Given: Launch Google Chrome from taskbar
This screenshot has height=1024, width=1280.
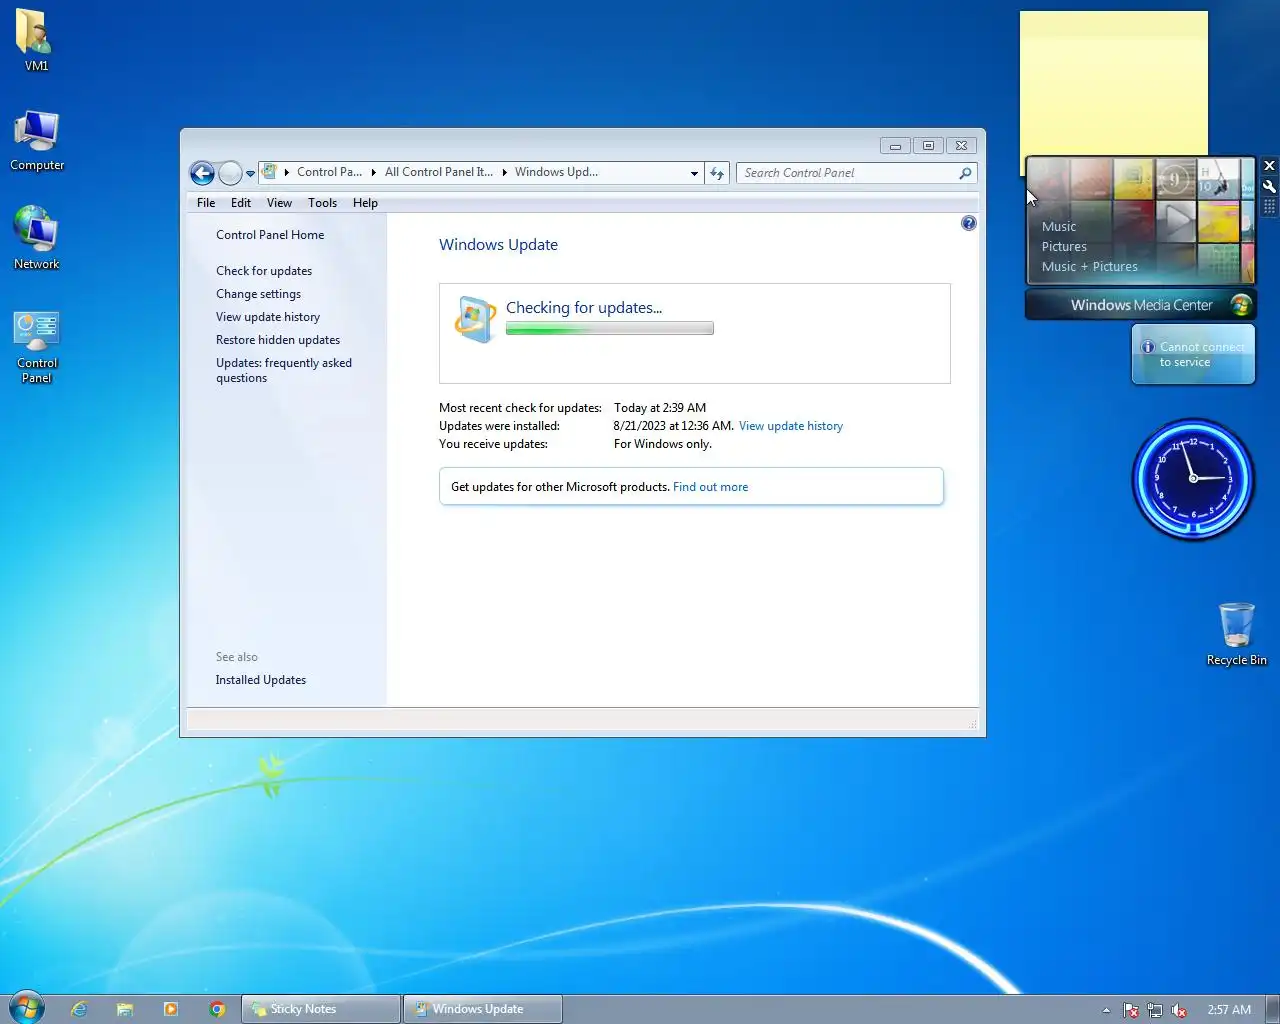Looking at the screenshot, I should pos(217,1009).
